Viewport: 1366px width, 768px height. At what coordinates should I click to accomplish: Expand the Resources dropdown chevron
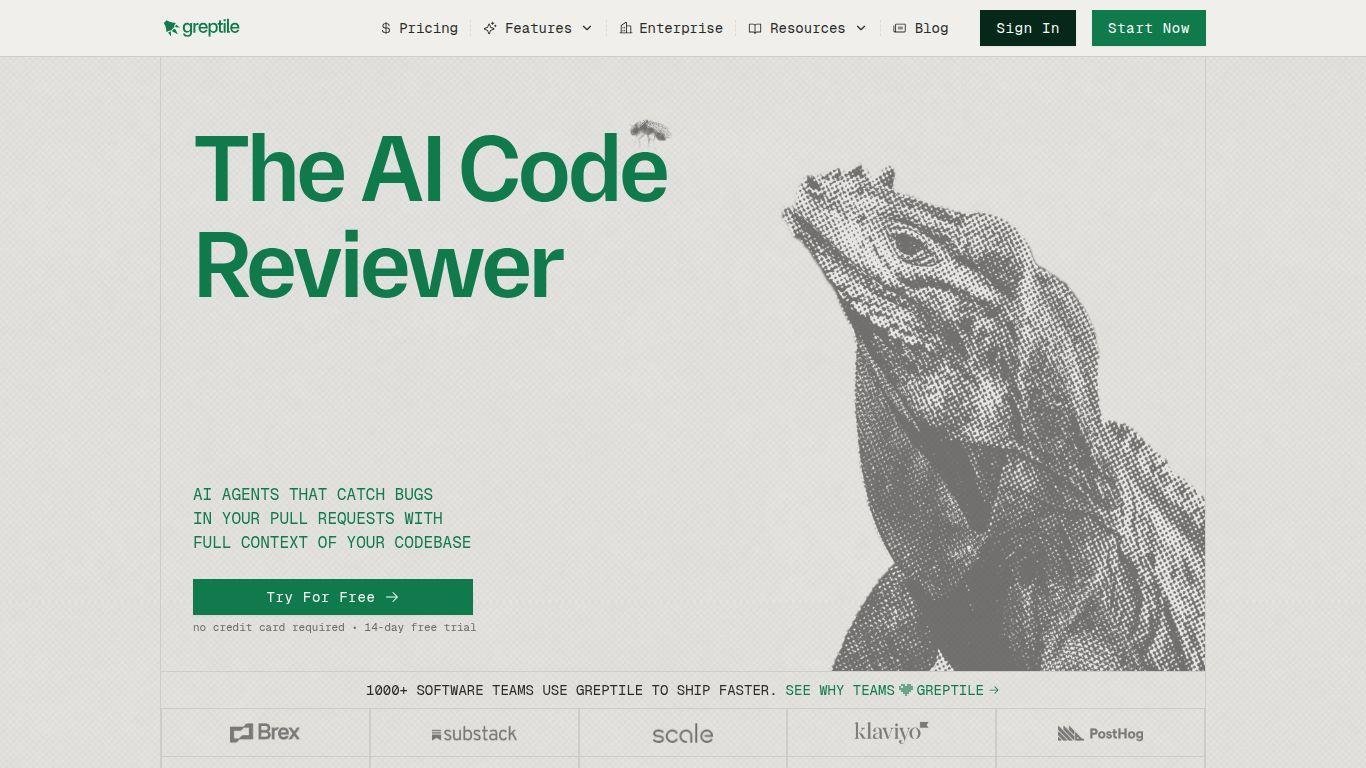pos(861,28)
